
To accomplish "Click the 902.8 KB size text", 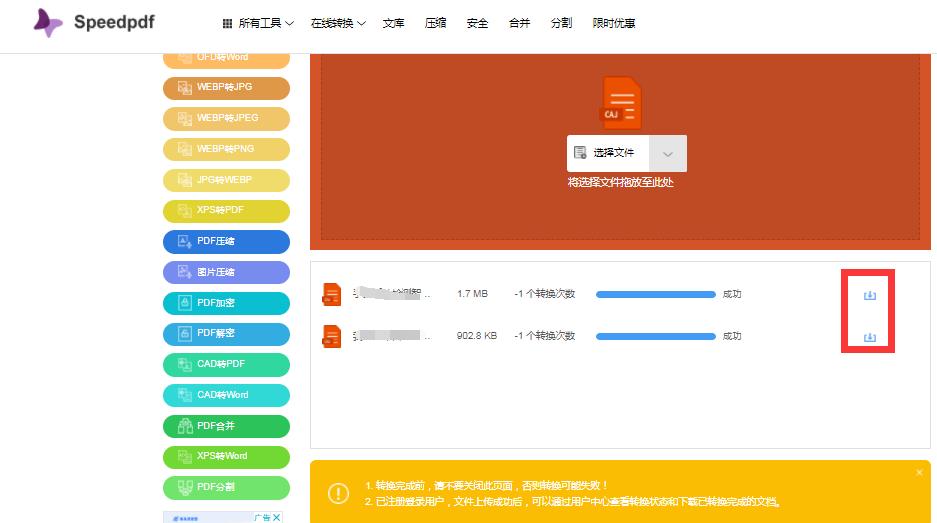I will tap(476, 336).
